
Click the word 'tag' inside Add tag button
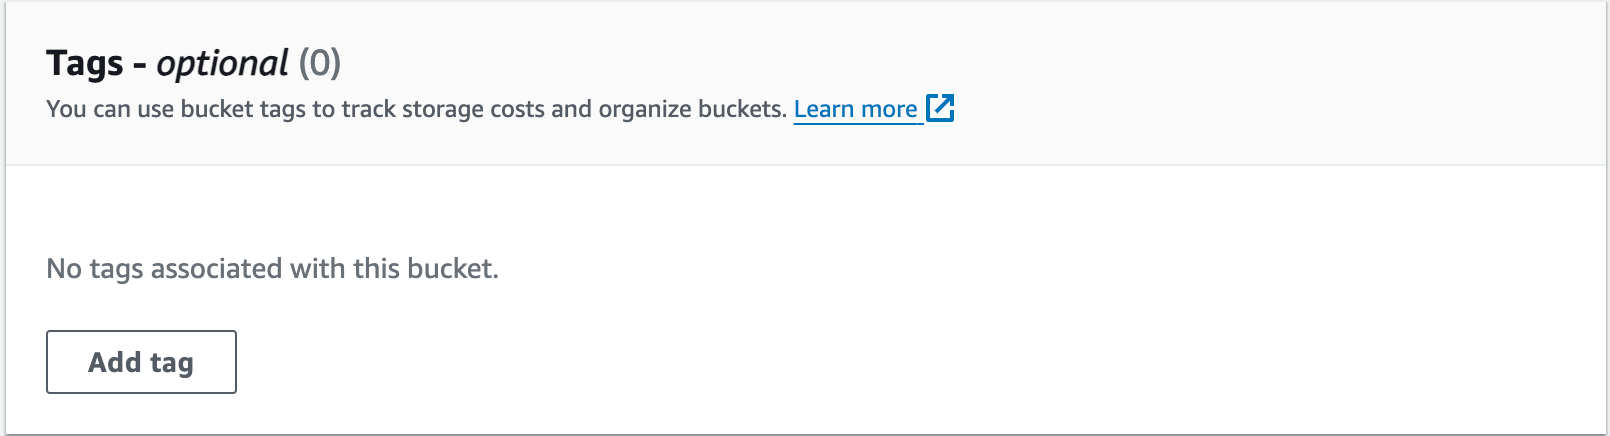(x=172, y=363)
